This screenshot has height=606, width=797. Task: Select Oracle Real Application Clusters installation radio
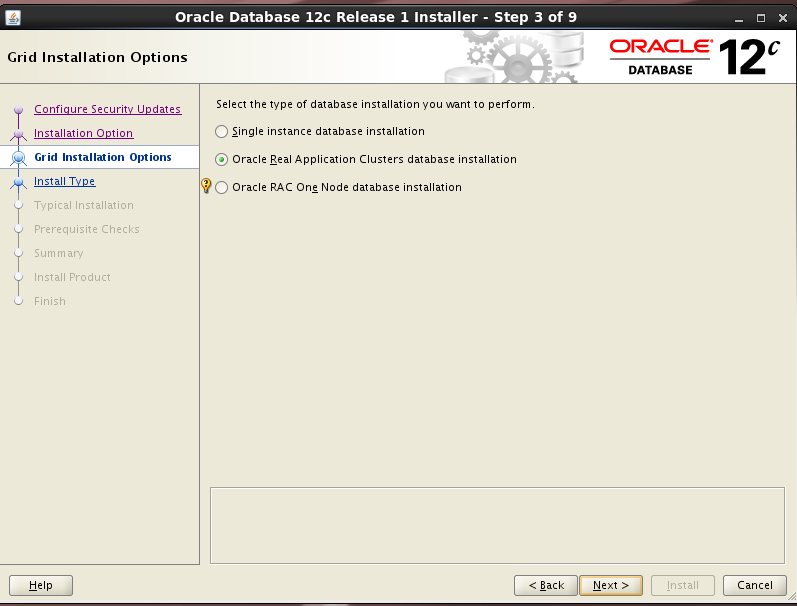point(221,160)
